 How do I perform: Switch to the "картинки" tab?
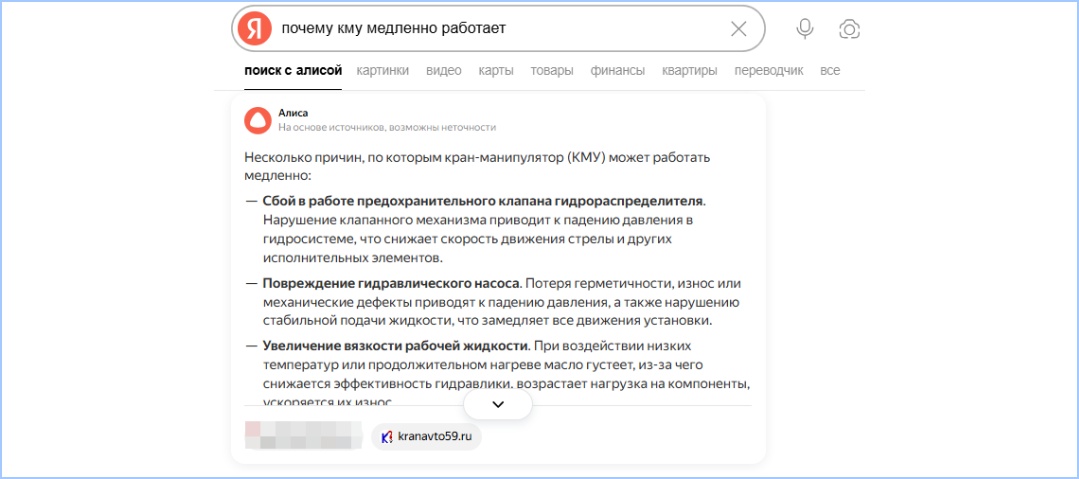(x=383, y=71)
